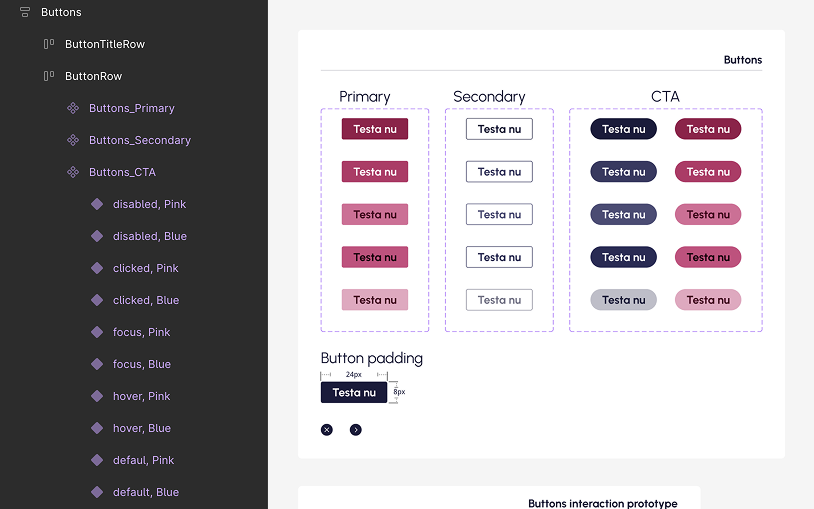Viewport: 814px width, 509px height.
Task: Select the clicked, Blue layer
Action: tap(145, 300)
